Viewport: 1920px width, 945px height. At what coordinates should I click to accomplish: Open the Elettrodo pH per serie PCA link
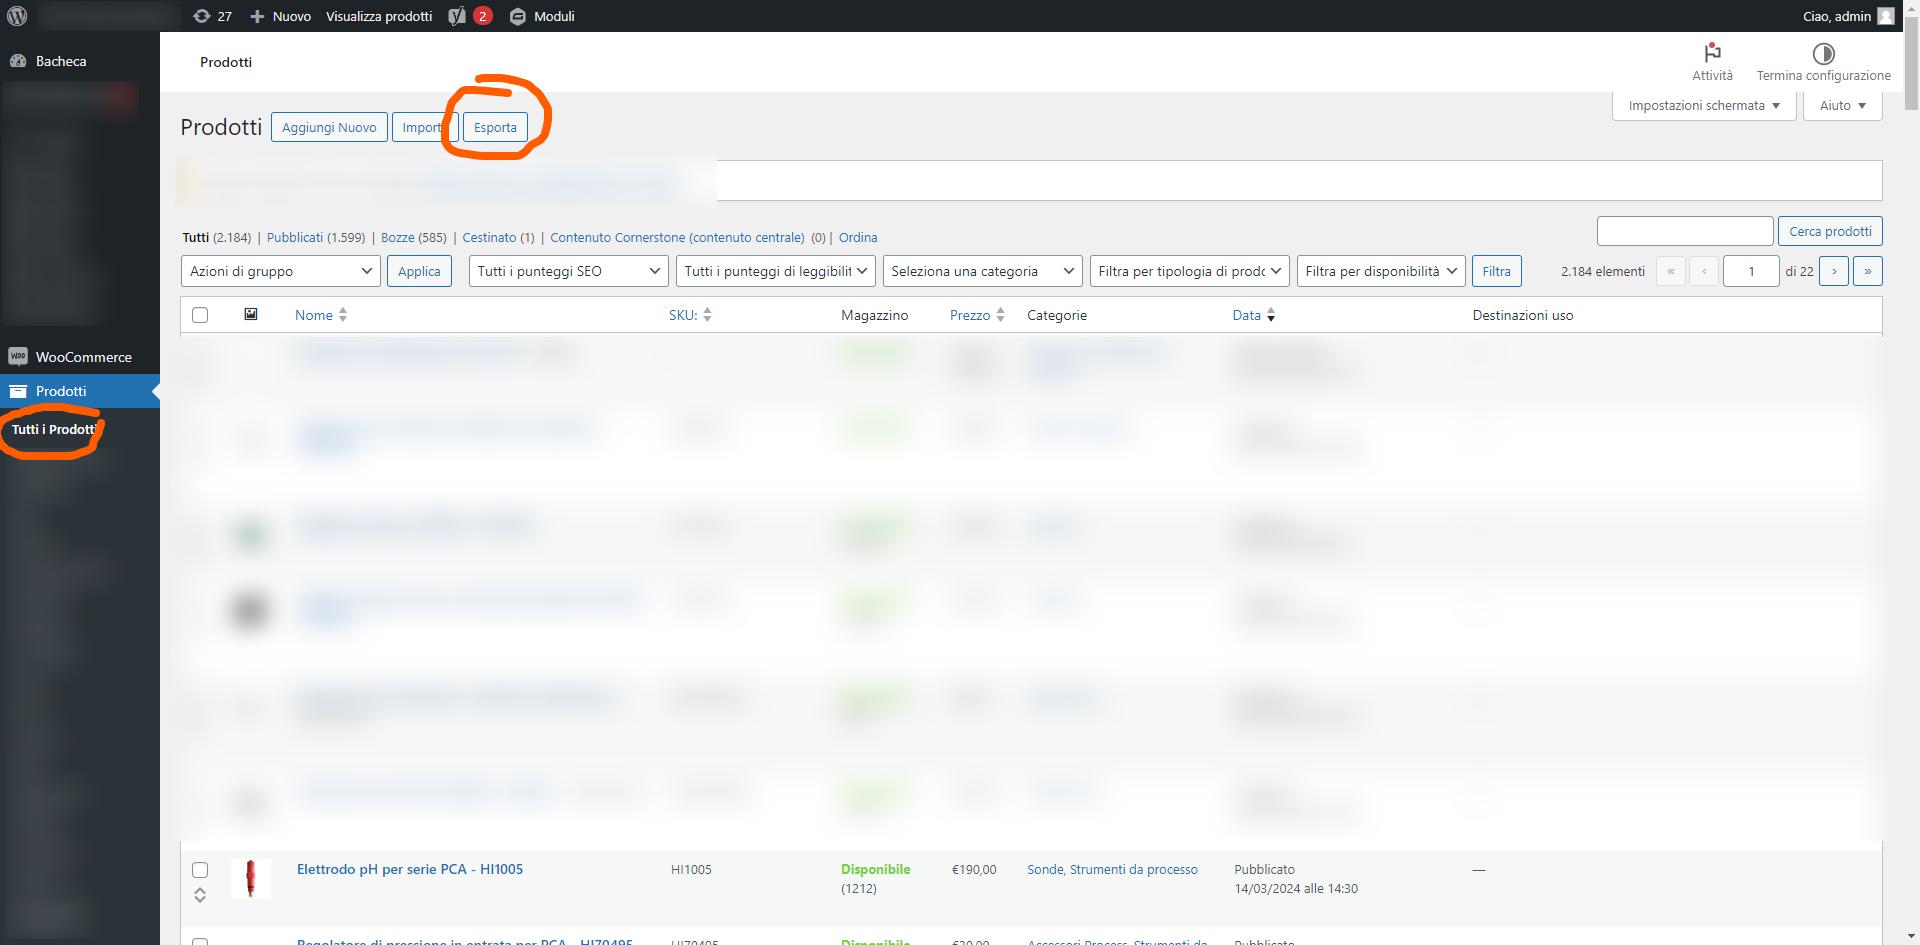pyautogui.click(x=409, y=869)
